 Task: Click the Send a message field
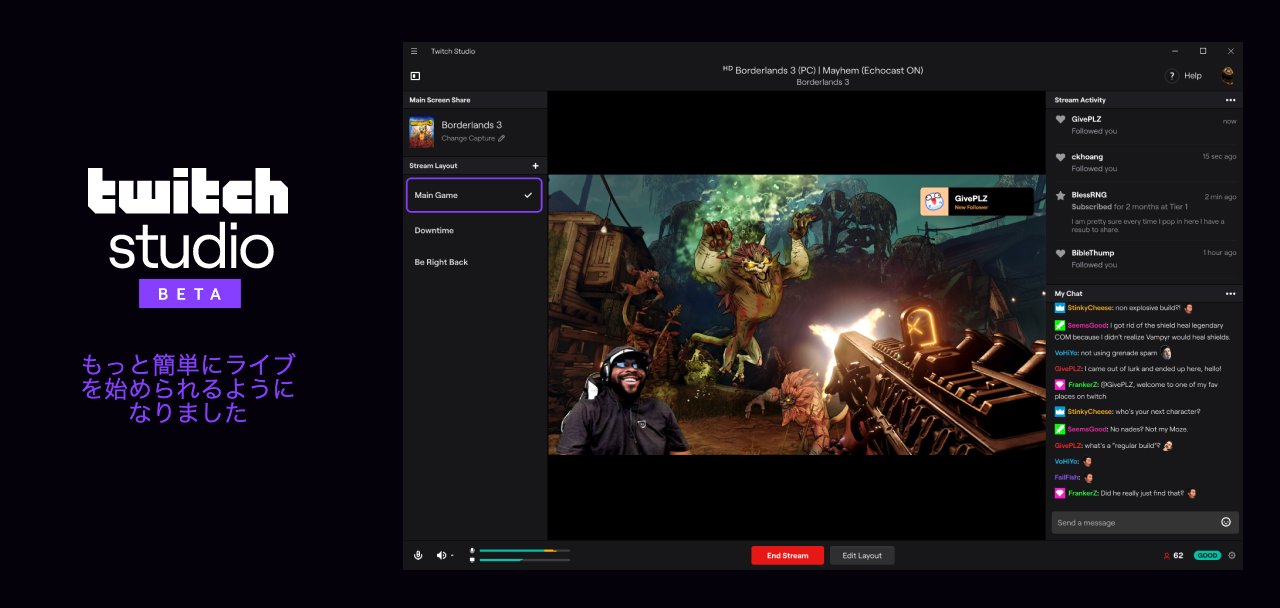[x=1145, y=522]
